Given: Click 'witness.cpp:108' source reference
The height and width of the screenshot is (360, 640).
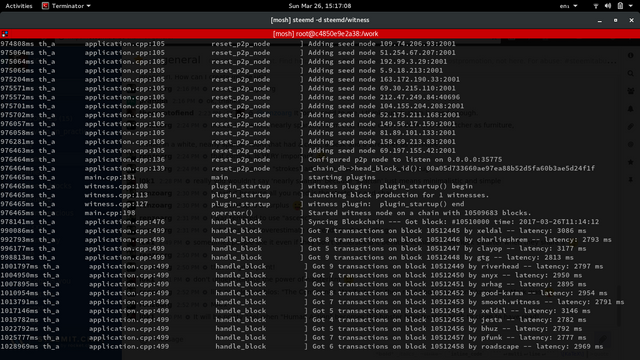Looking at the screenshot, I should coord(116,187).
